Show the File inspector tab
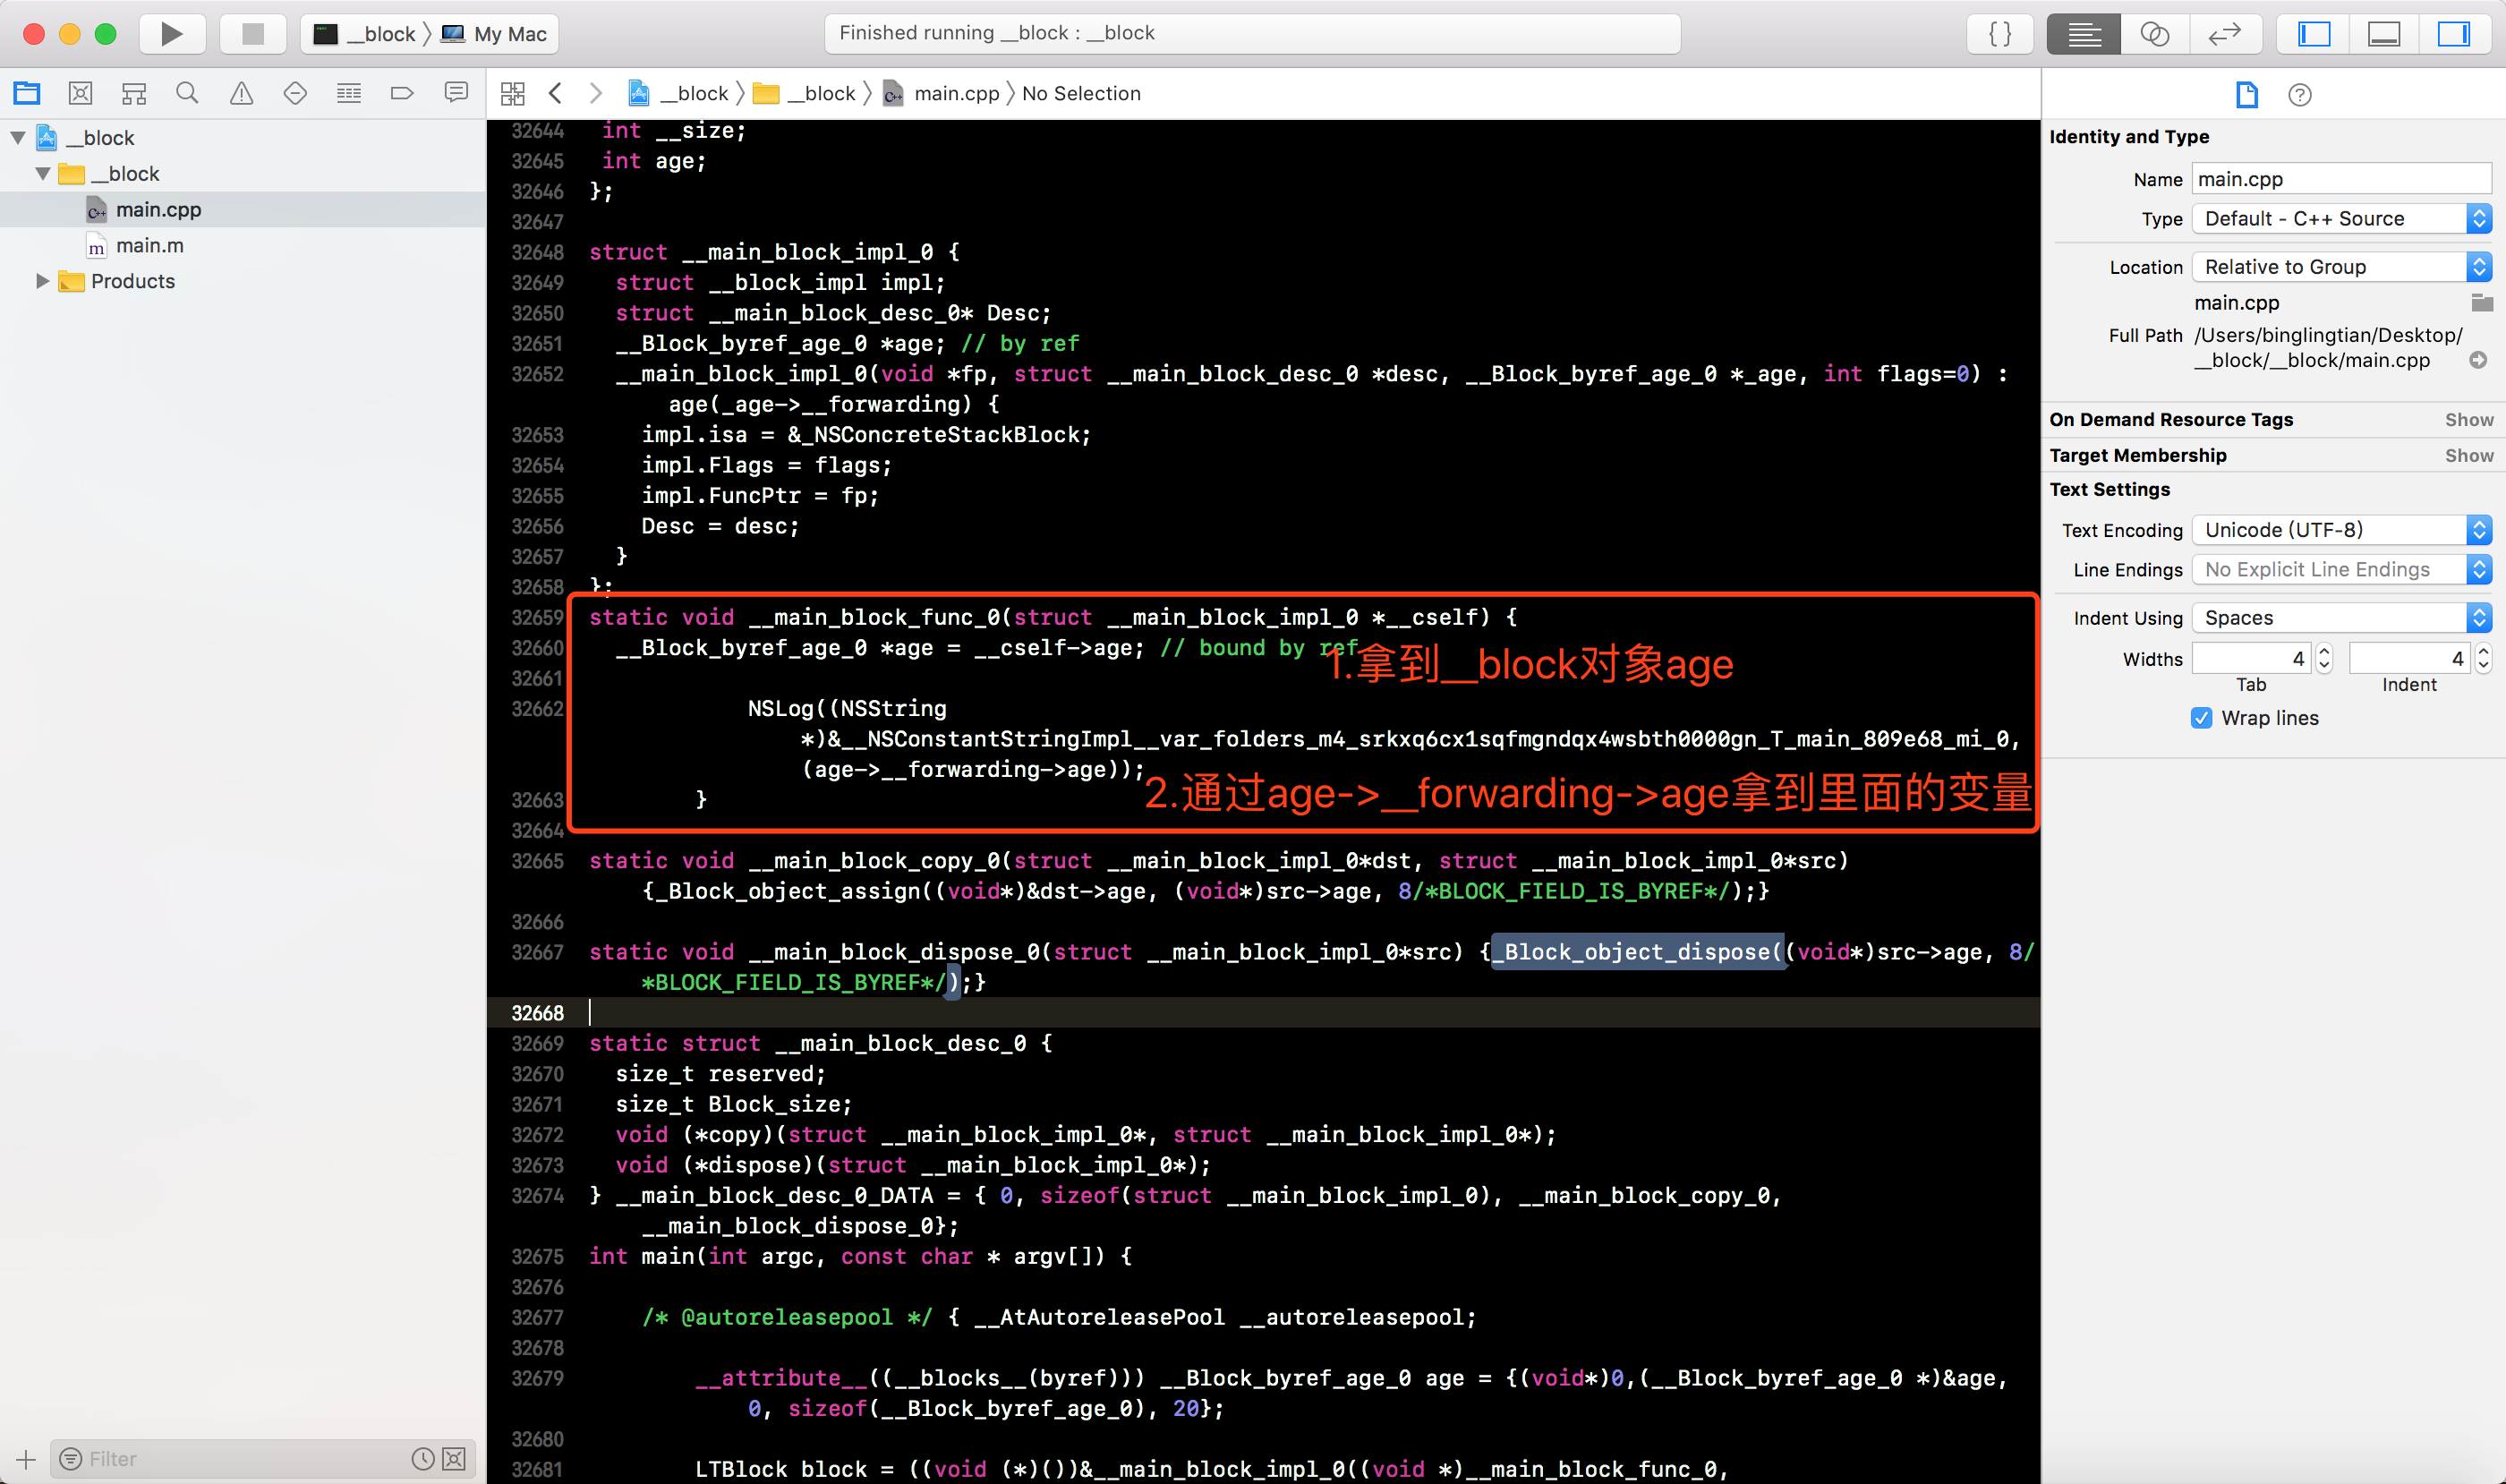2506x1484 pixels. coord(2247,95)
